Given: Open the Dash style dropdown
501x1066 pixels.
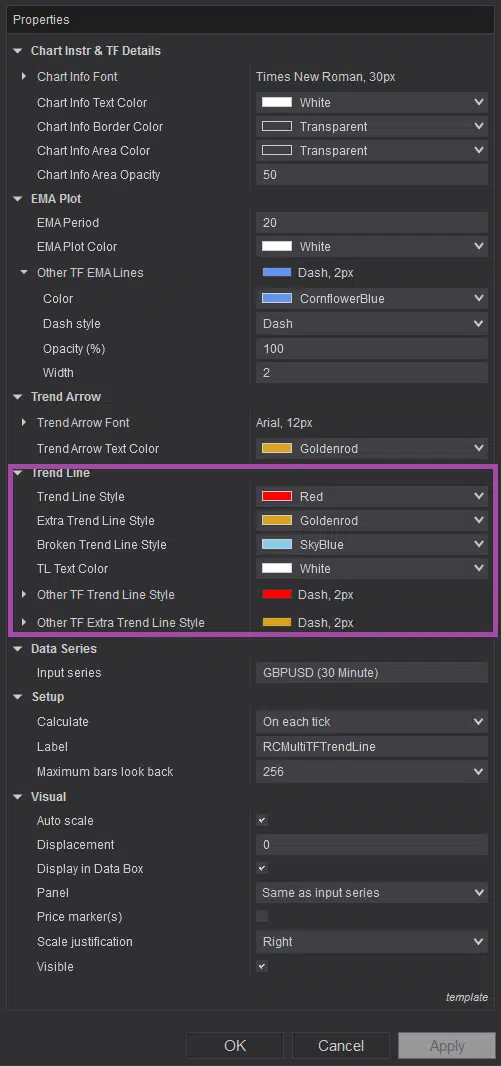Looking at the screenshot, I should (372, 324).
